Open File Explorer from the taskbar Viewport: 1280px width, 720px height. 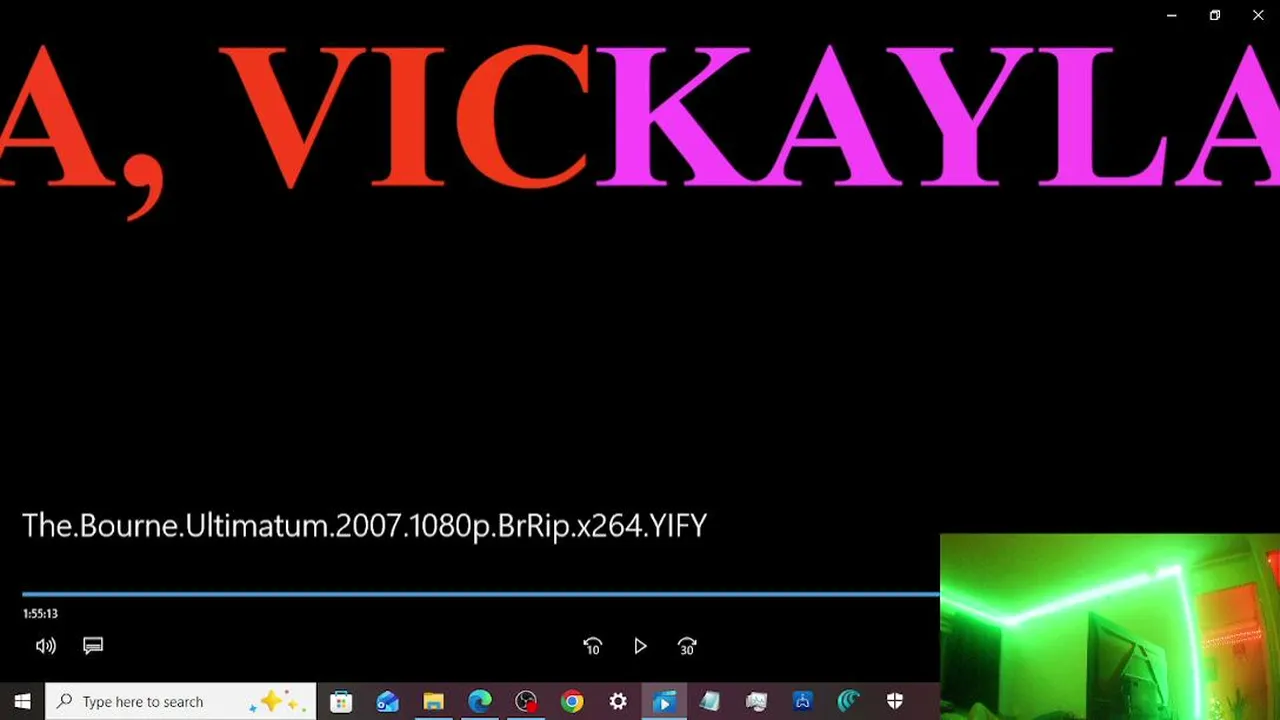(433, 702)
